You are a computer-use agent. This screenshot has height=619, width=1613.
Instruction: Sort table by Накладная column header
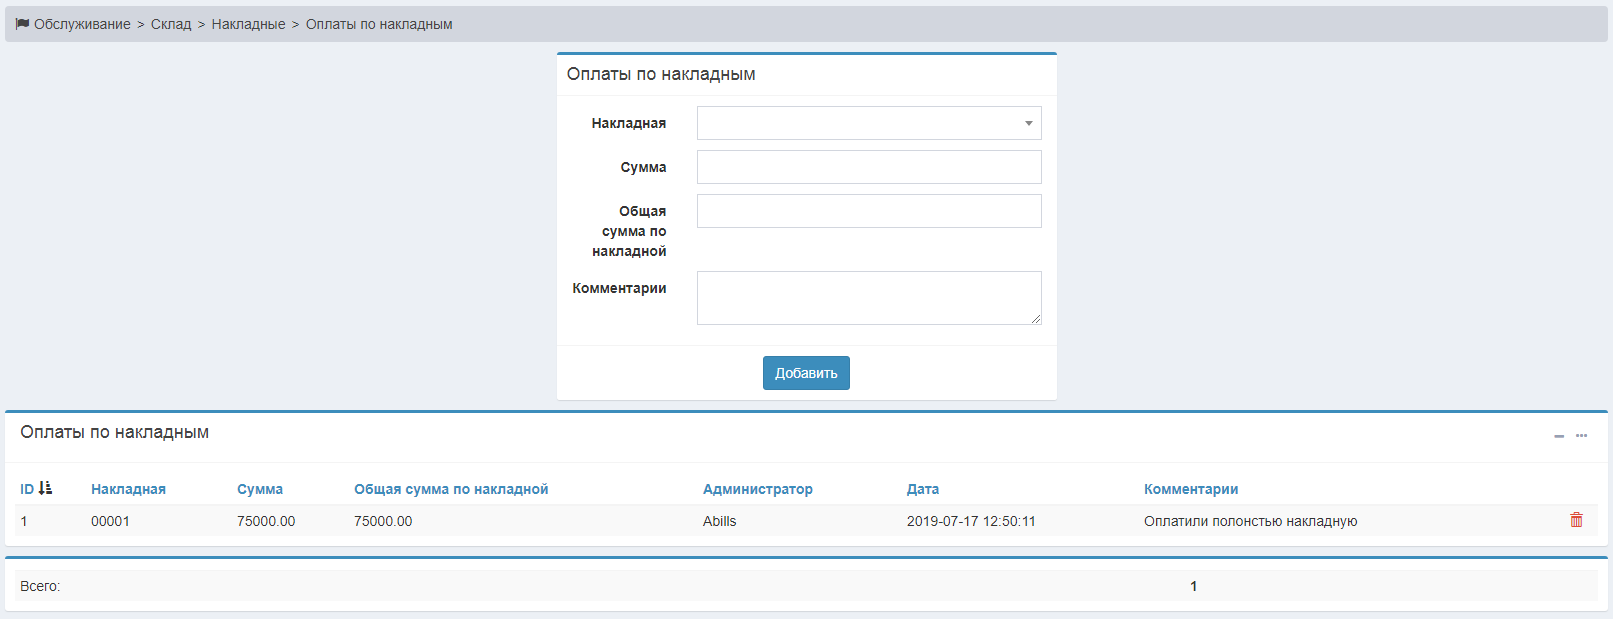coord(128,489)
